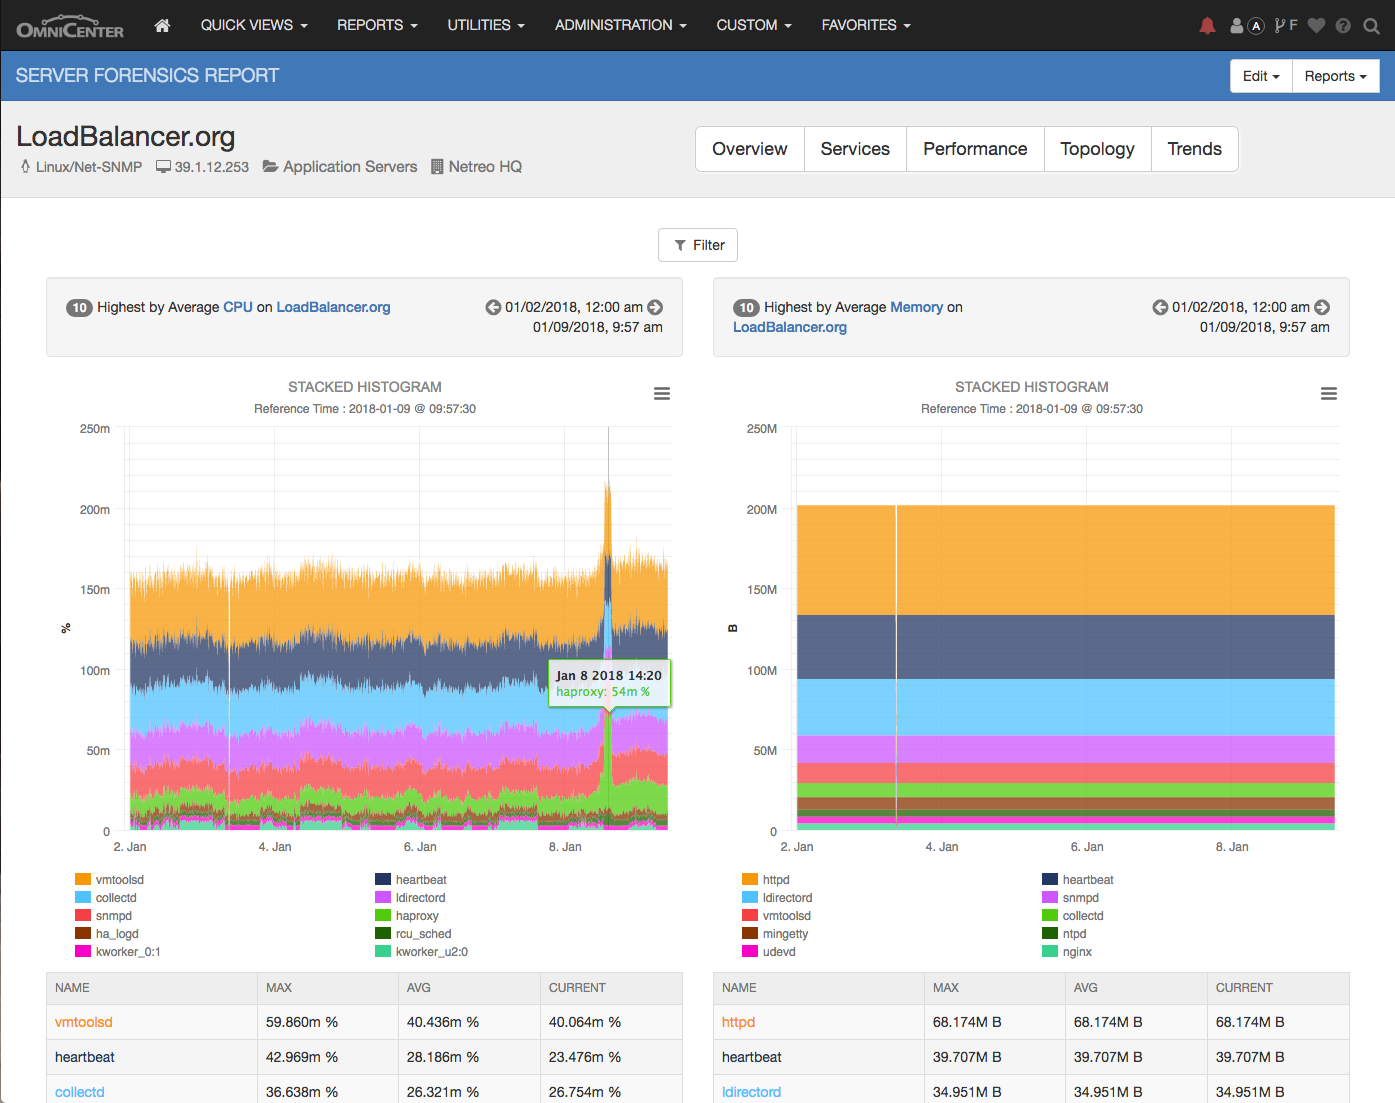1395x1103 pixels.
Task: Switch to the Performance tab
Action: click(975, 149)
